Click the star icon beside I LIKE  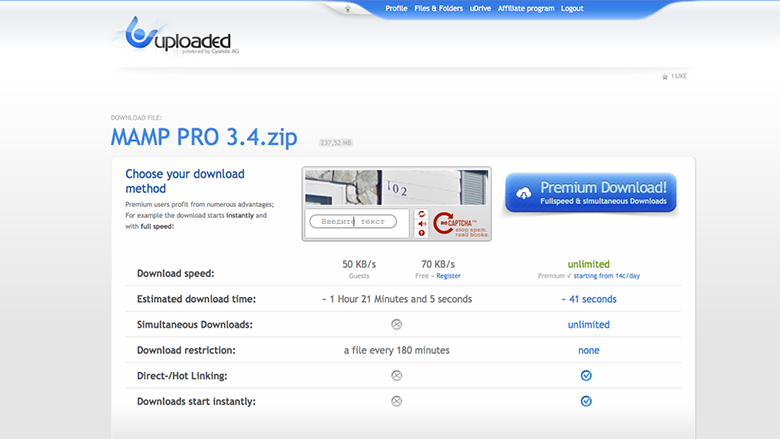click(x=665, y=76)
